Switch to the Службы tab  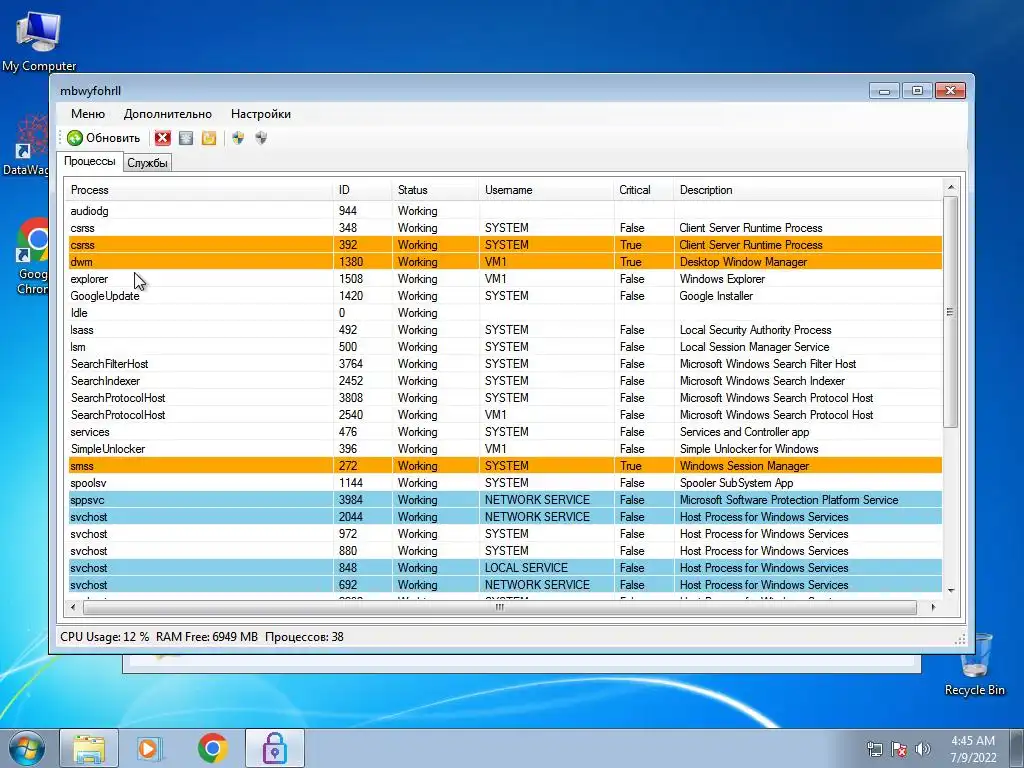tap(148, 163)
